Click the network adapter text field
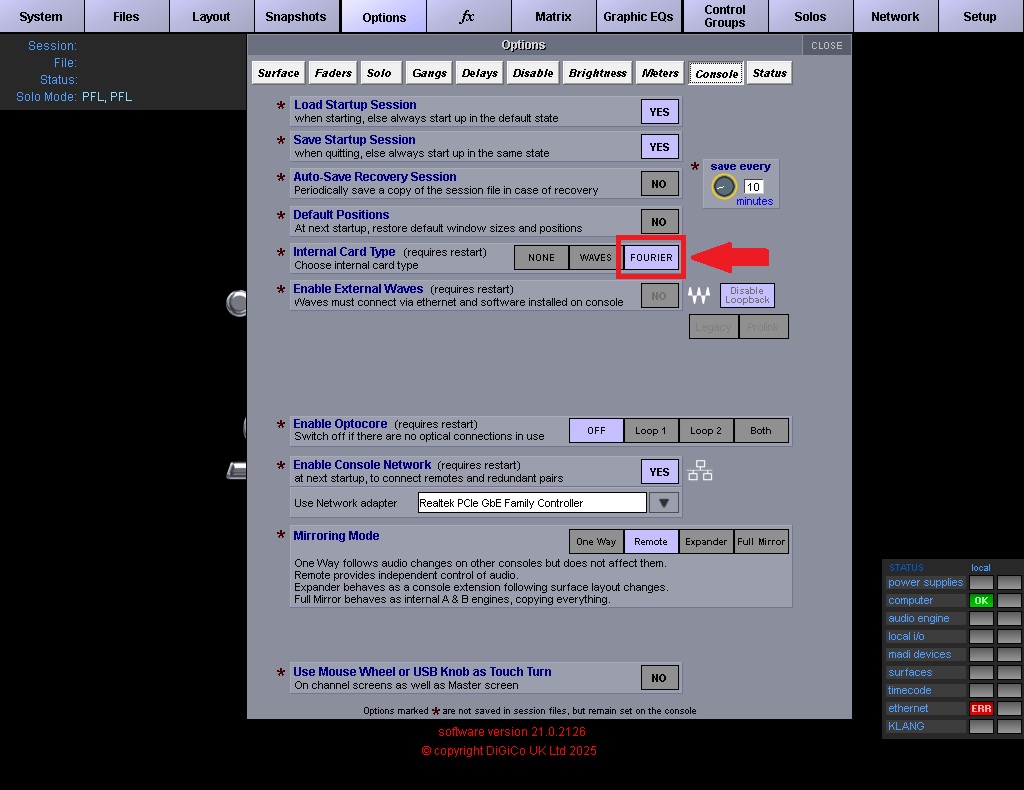The height and width of the screenshot is (790, 1024). click(532, 503)
